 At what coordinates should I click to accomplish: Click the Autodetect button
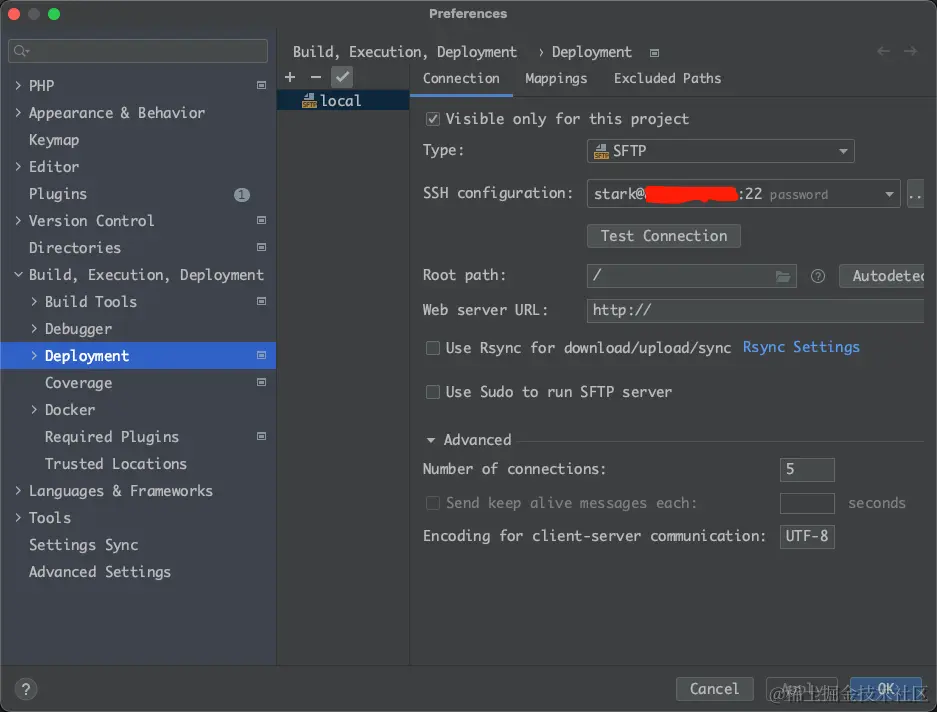point(882,276)
